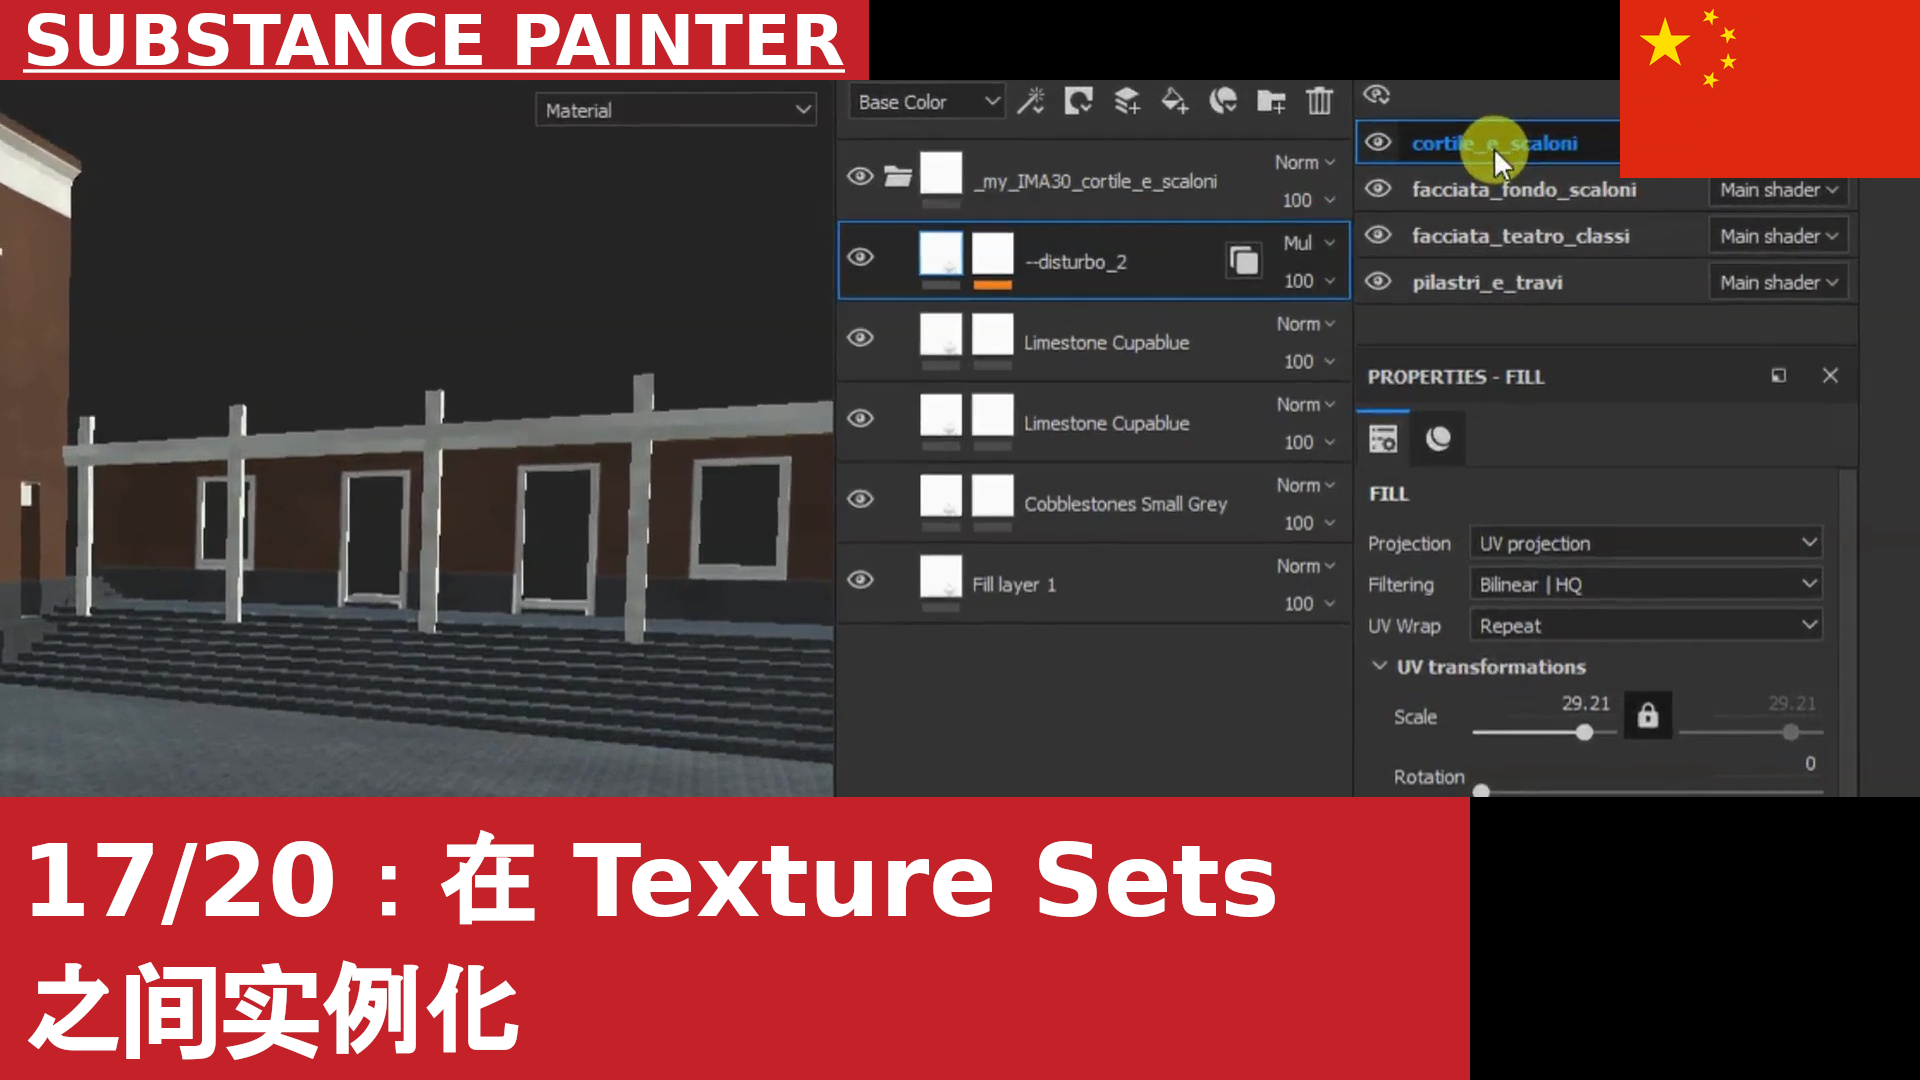1920x1080 pixels.
Task: Open the fill properties panel icon tab
Action: pyautogui.click(x=1383, y=439)
